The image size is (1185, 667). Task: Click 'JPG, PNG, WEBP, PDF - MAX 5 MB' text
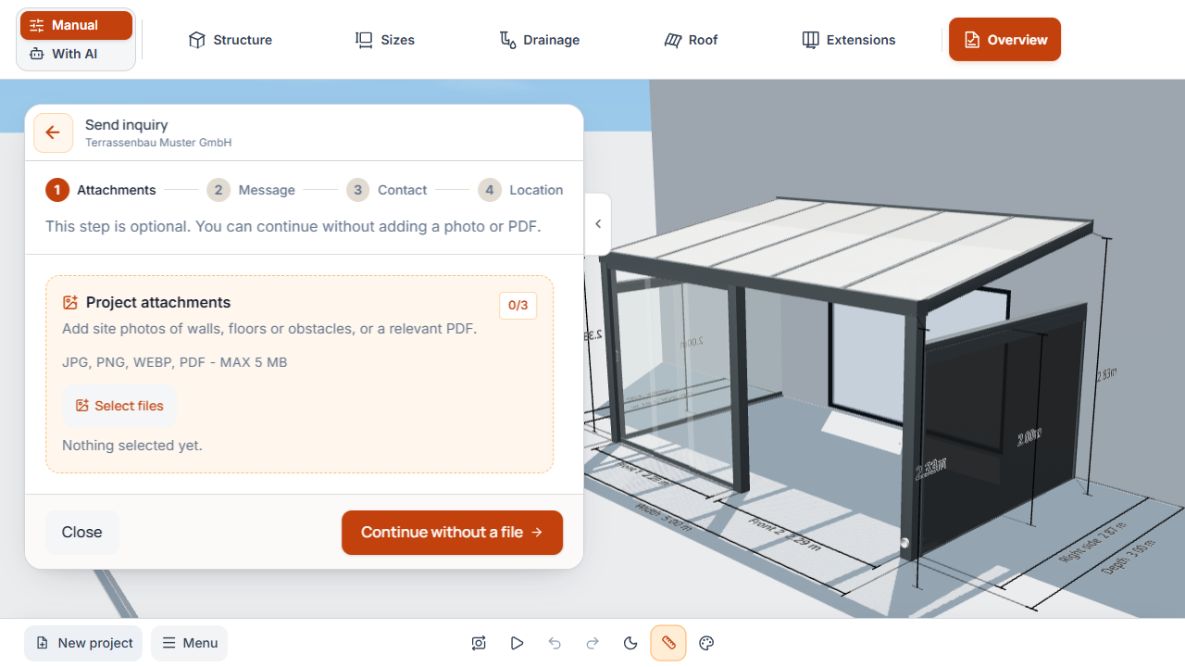175,363
